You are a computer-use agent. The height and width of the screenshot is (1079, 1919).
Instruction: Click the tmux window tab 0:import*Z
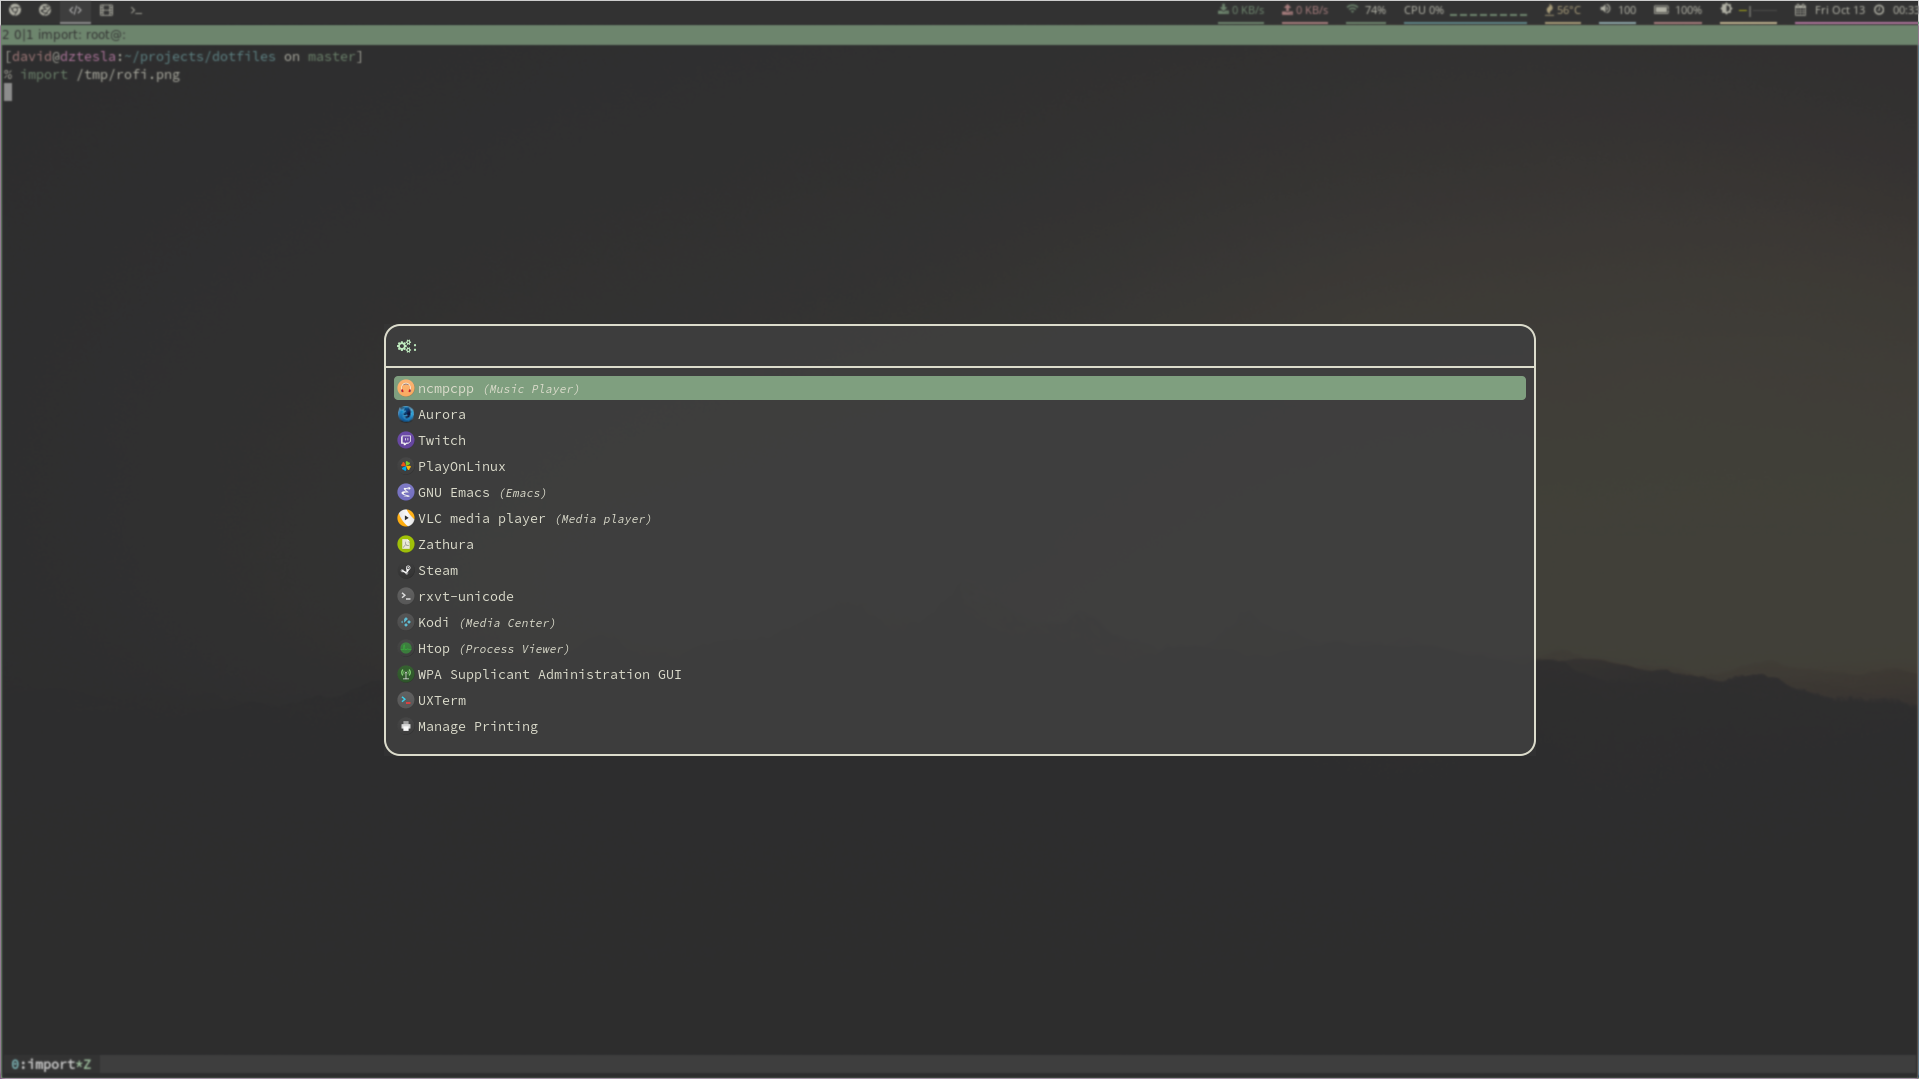51,1064
